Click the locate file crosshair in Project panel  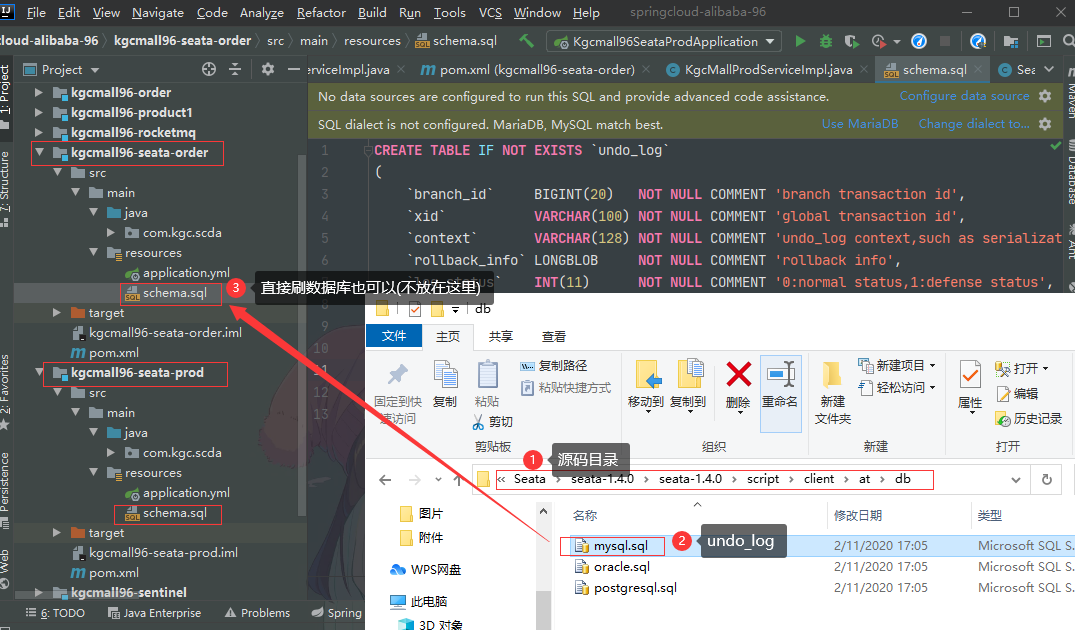(x=209, y=69)
